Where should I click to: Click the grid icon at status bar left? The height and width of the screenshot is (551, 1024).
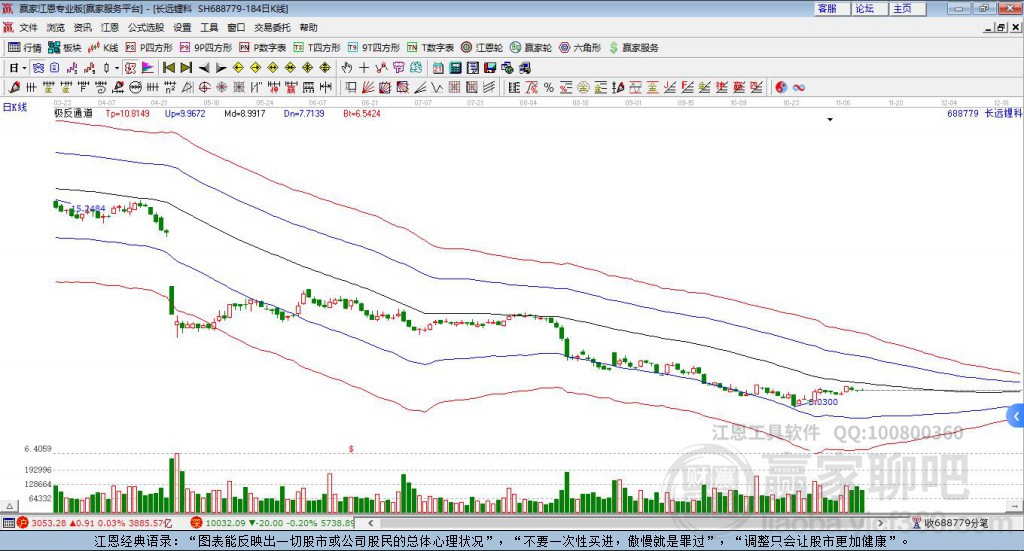[x=8, y=523]
